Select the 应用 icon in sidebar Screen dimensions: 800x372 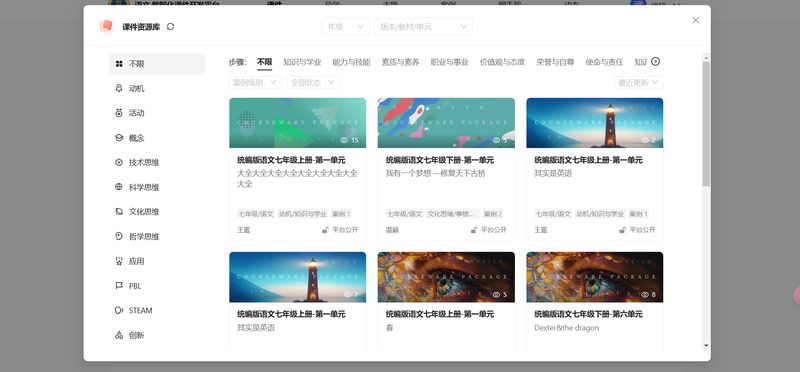119,261
